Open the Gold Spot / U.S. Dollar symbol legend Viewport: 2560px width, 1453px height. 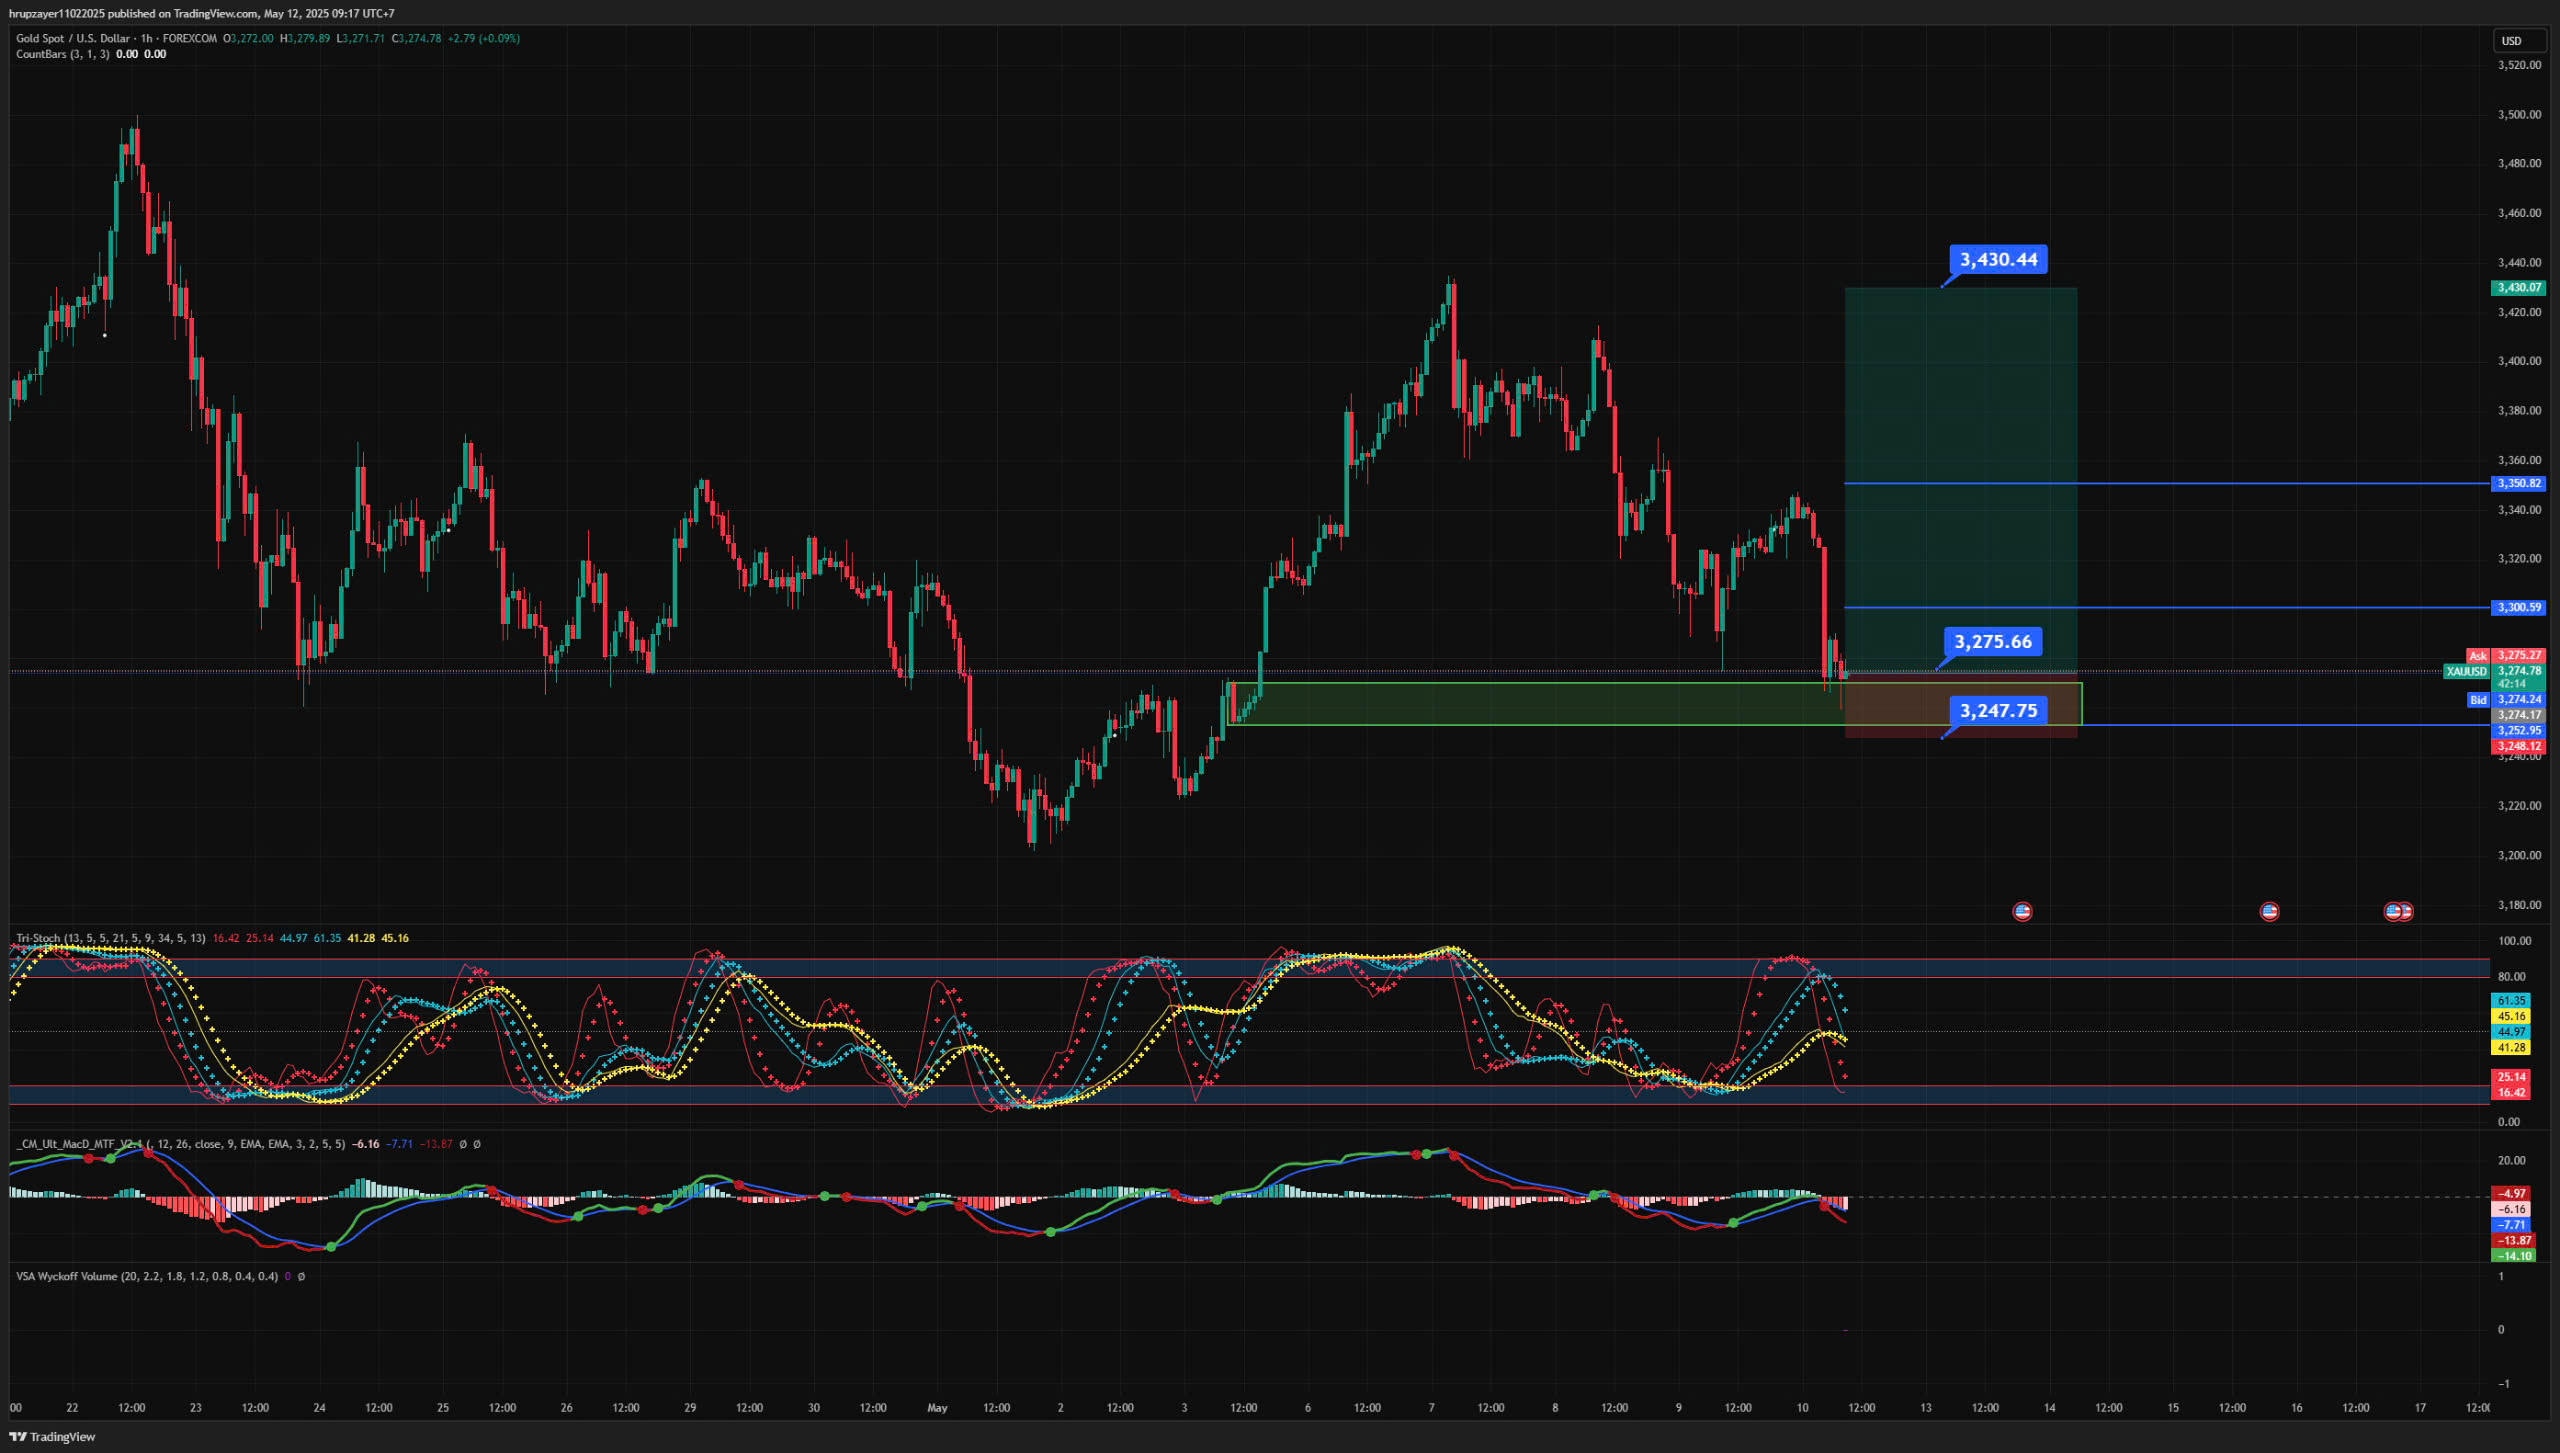point(72,38)
